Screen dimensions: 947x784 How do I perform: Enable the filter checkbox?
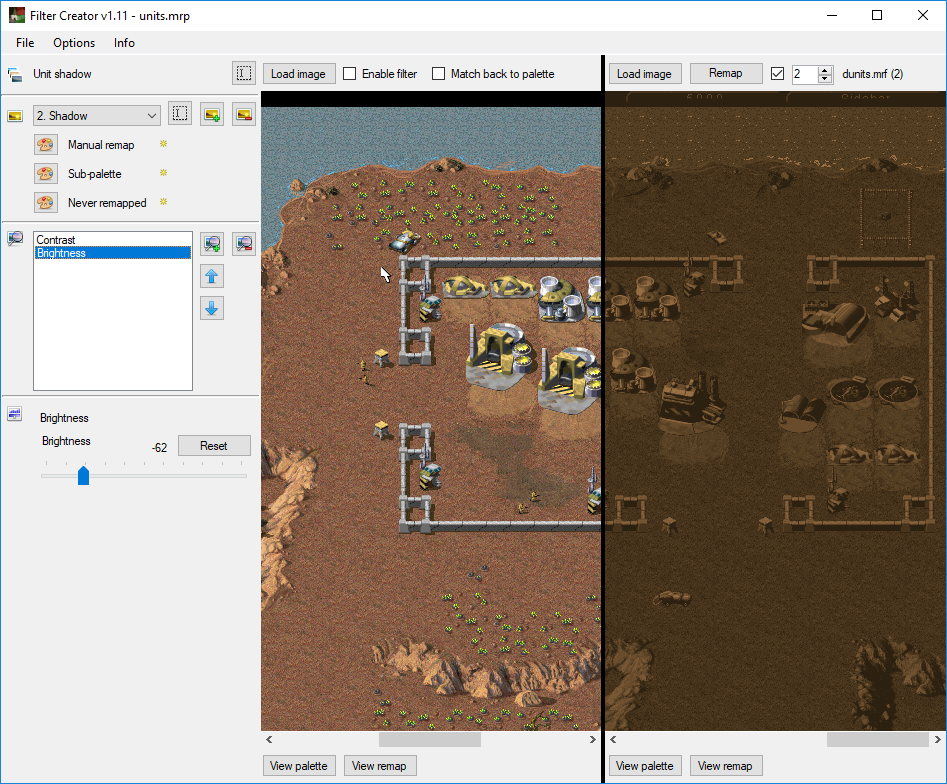[349, 74]
